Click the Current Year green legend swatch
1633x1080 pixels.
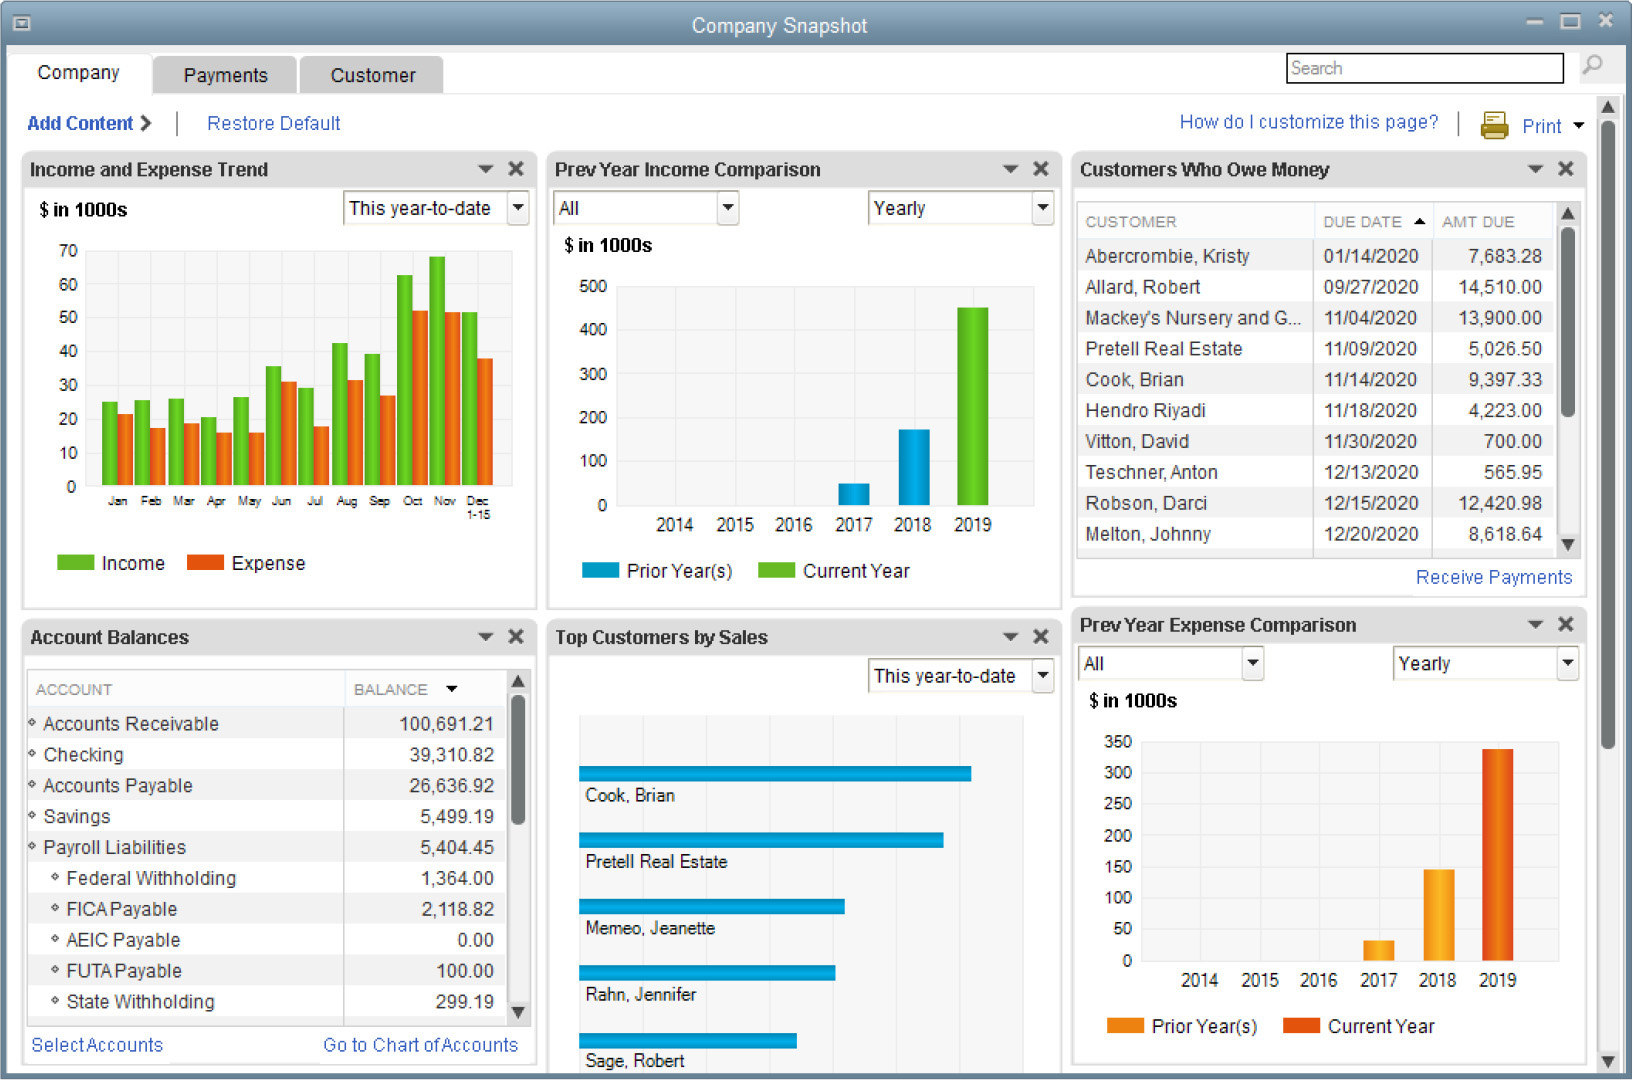[x=776, y=570]
